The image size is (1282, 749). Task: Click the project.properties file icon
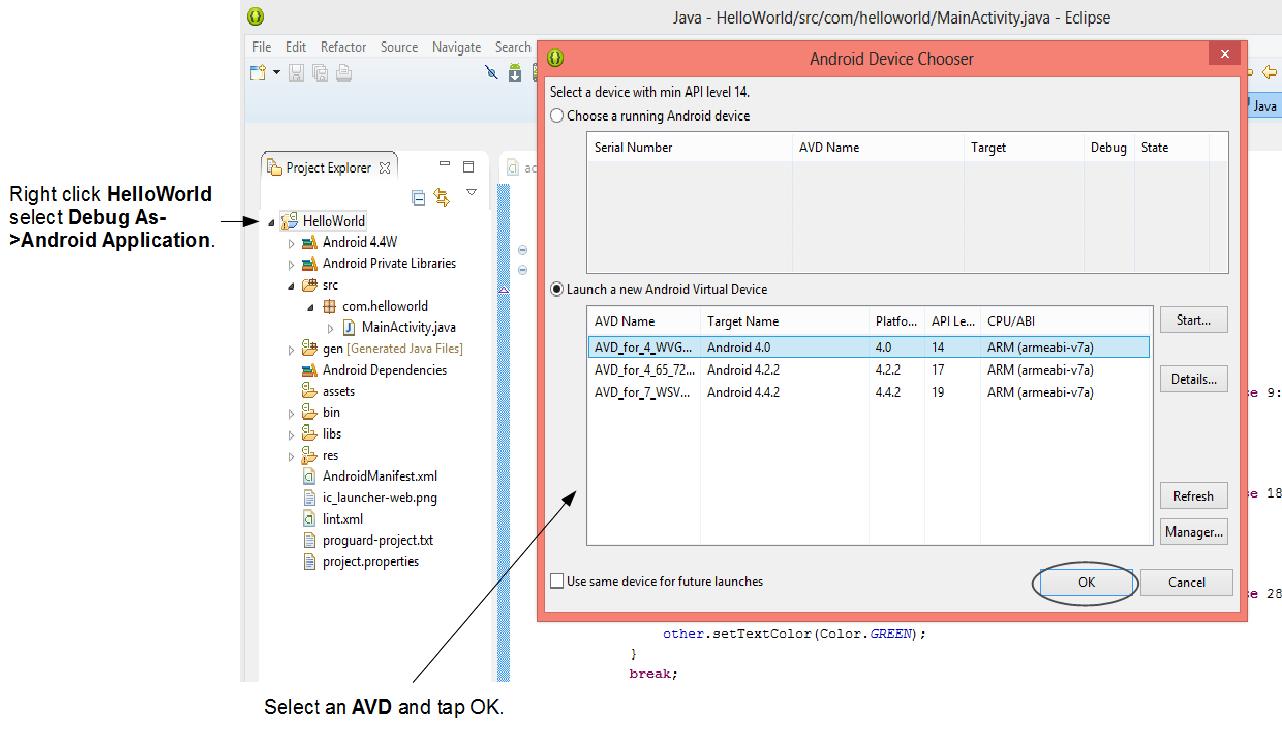tap(310, 561)
